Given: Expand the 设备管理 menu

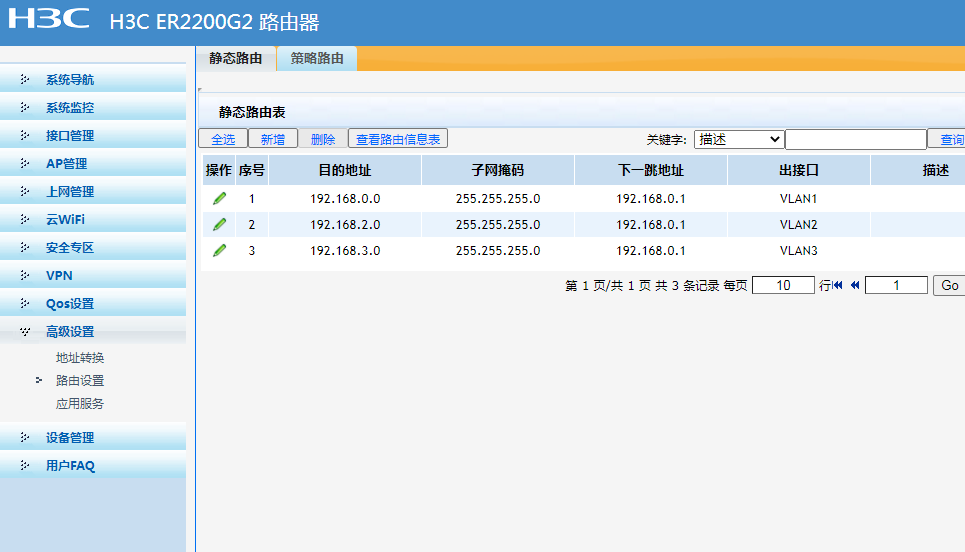Looking at the screenshot, I should click(x=93, y=438).
